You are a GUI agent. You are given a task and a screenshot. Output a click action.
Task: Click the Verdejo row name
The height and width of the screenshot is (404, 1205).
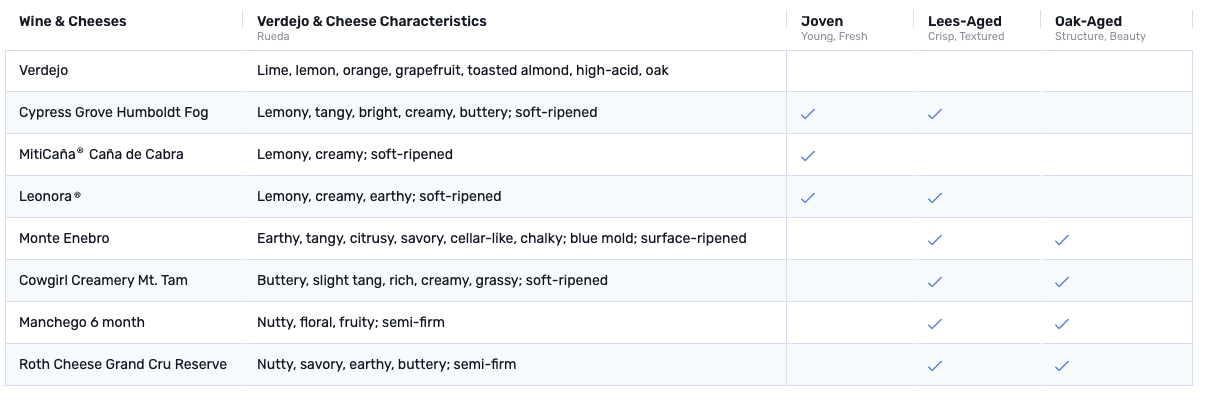click(43, 71)
